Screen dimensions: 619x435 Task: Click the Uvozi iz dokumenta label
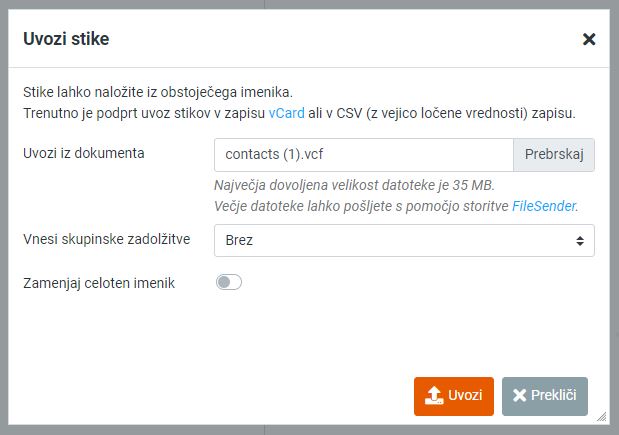tap(84, 153)
